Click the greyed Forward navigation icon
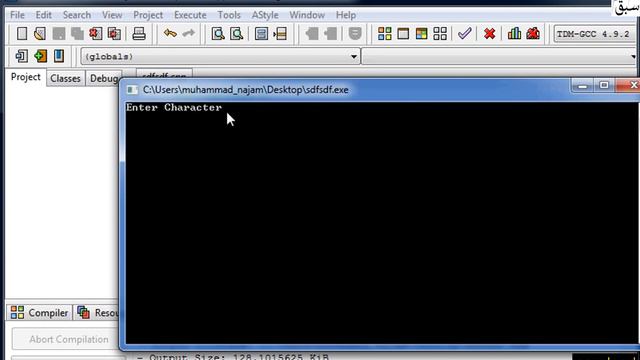640x360 pixels. click(x=331, y=33)
